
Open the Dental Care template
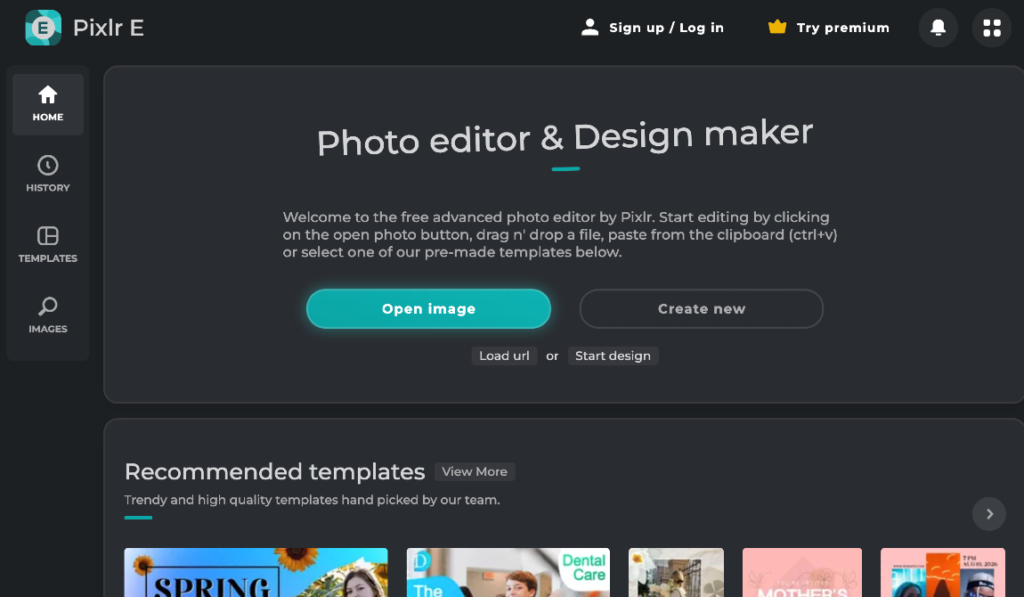(507, 572)
